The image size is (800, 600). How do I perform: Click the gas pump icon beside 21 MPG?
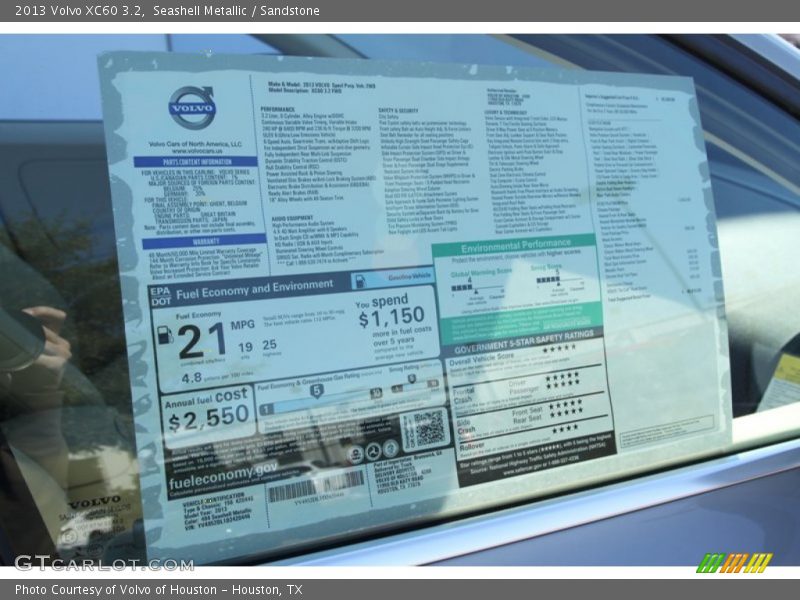pyautogui.click(x=165, y=335)
